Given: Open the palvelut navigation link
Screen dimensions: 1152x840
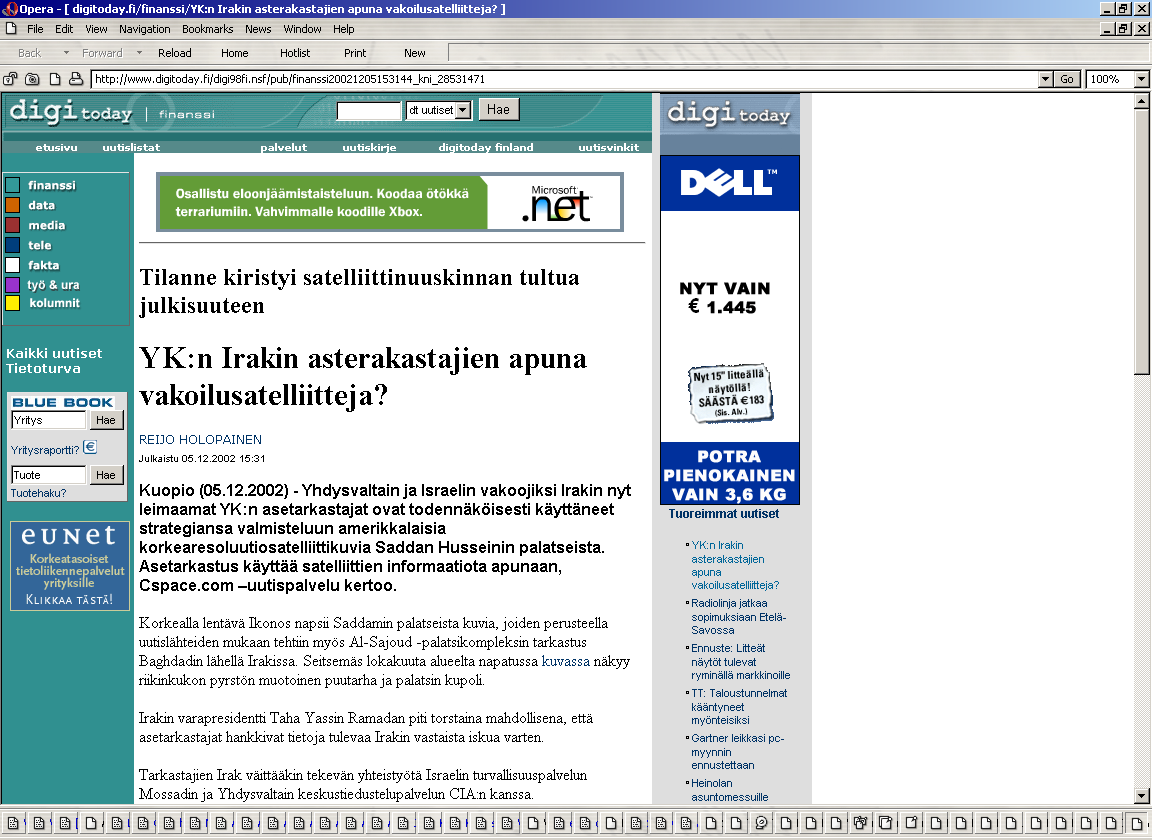Looking at the screenshot, I should (284, 147).
